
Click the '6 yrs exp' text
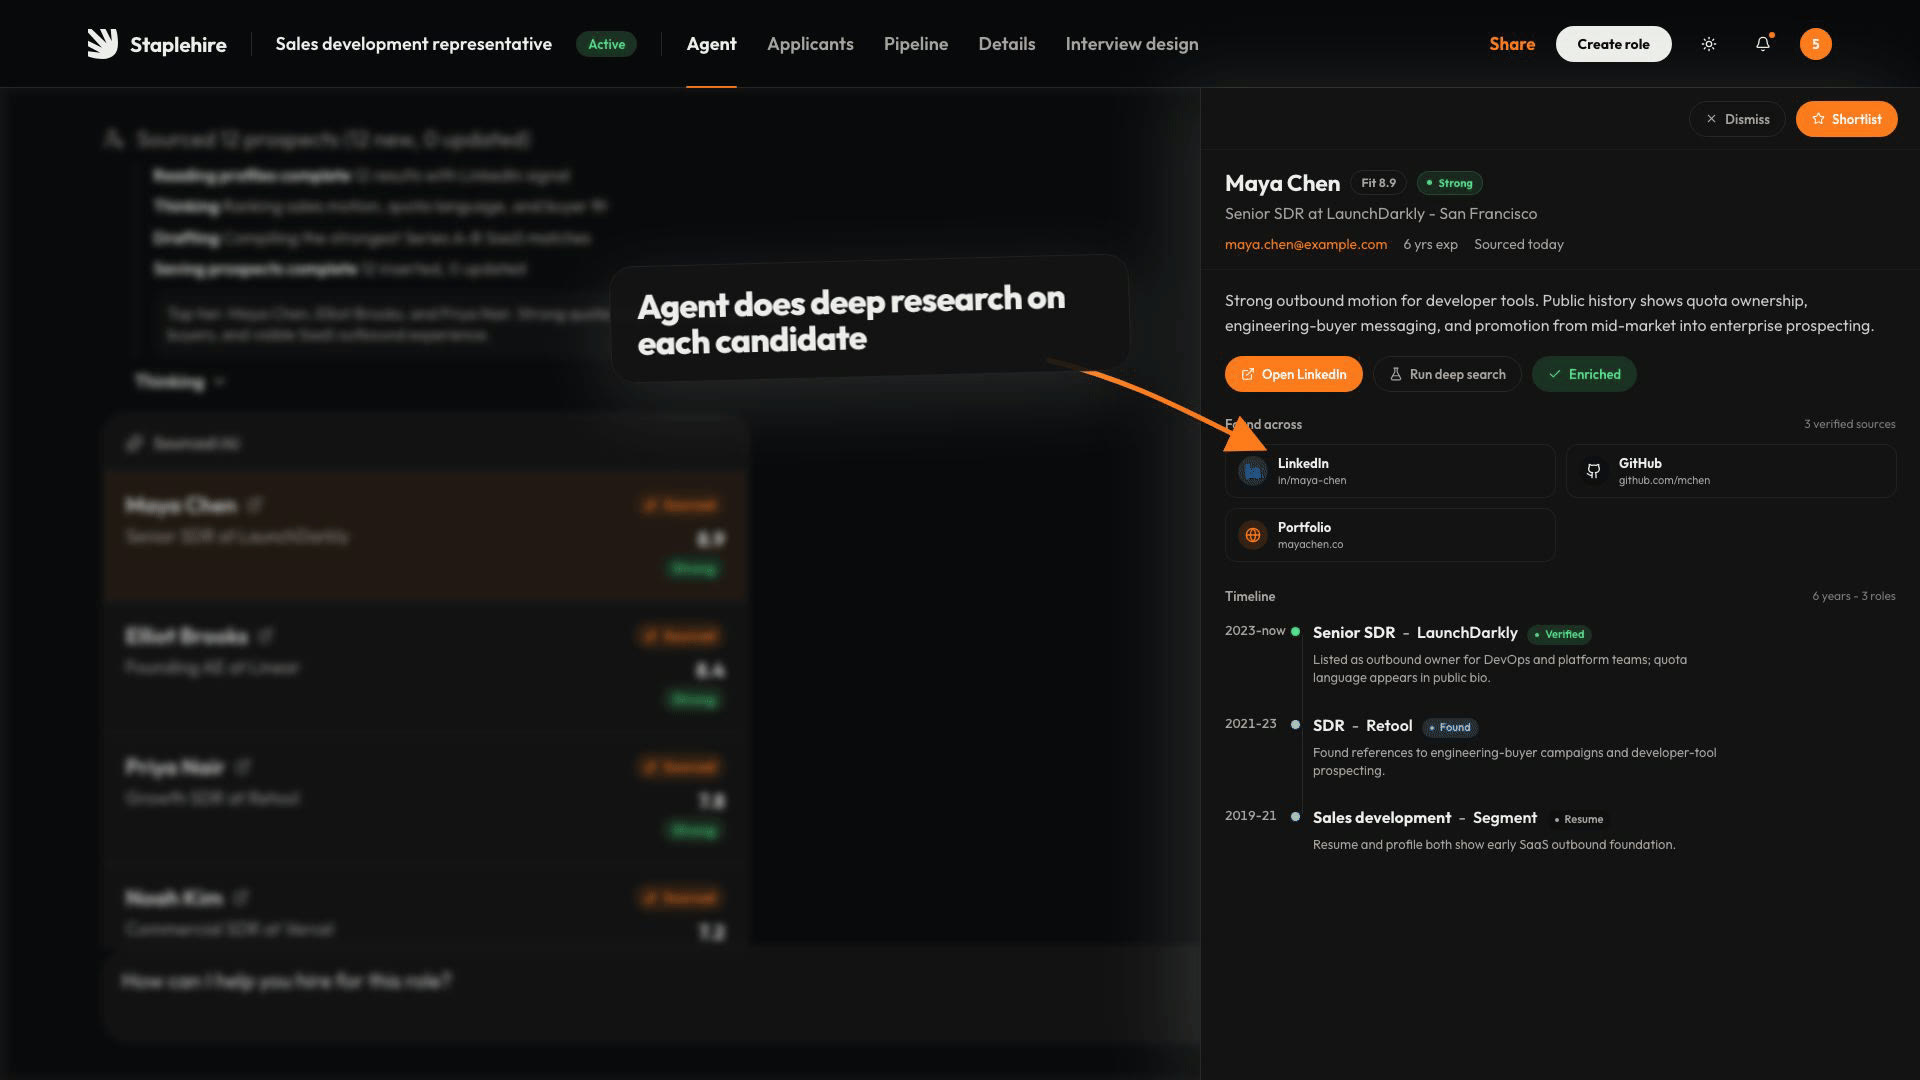coord(1430,244)
